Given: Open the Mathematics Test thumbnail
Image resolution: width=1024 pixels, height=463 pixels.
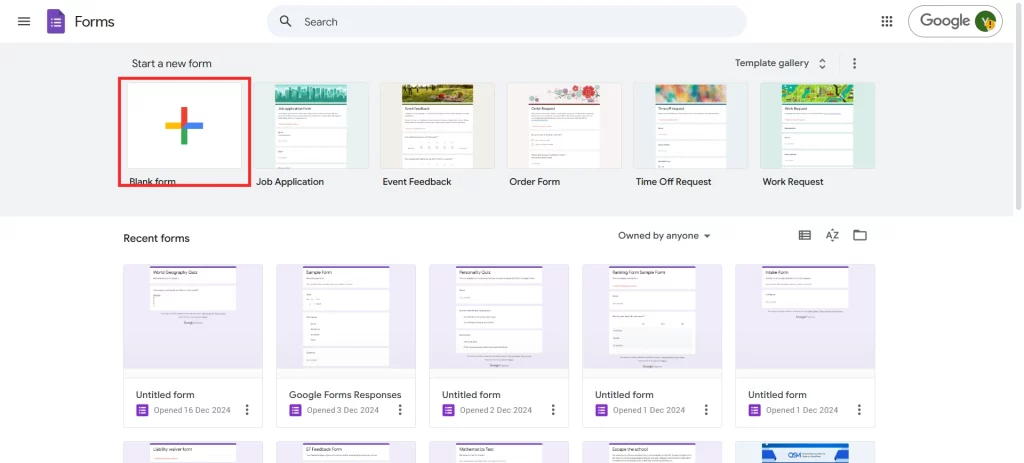Looking at the screenshot, I should (x=499, y=452).
